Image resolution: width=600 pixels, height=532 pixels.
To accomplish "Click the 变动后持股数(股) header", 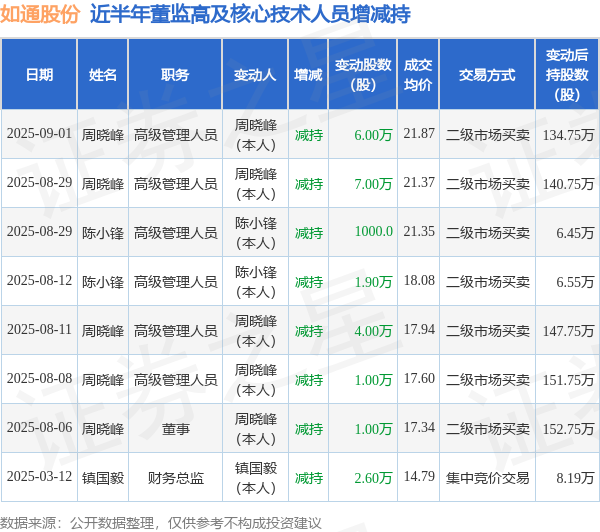I will click(x=567, y=75).
